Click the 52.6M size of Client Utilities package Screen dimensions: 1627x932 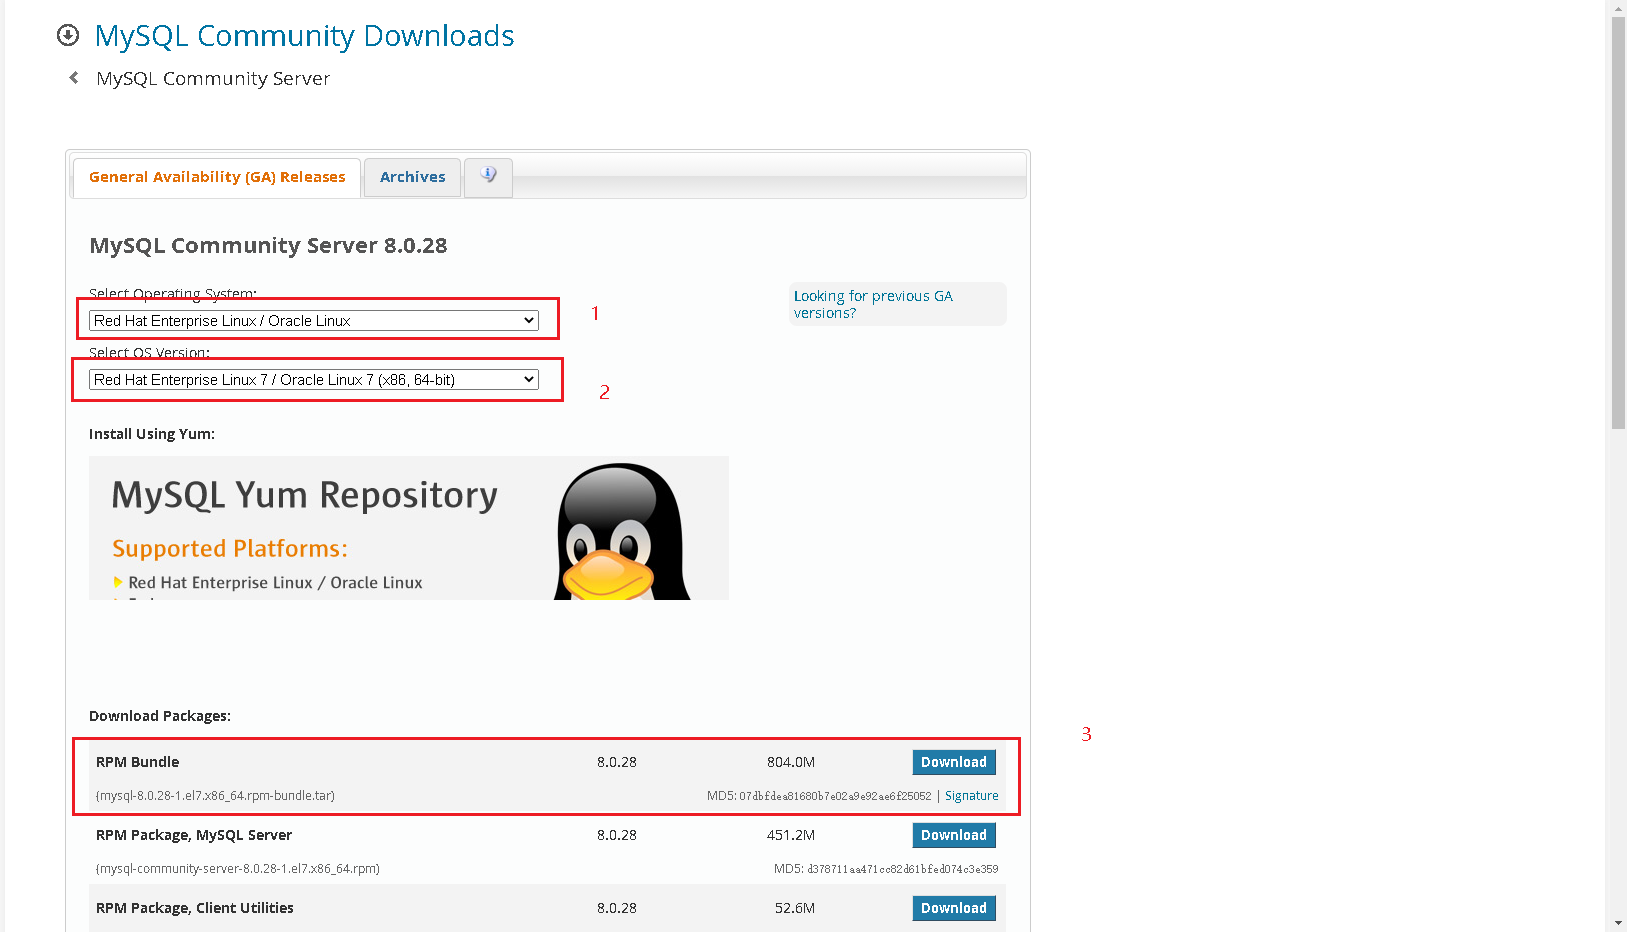tap(795, 908)
